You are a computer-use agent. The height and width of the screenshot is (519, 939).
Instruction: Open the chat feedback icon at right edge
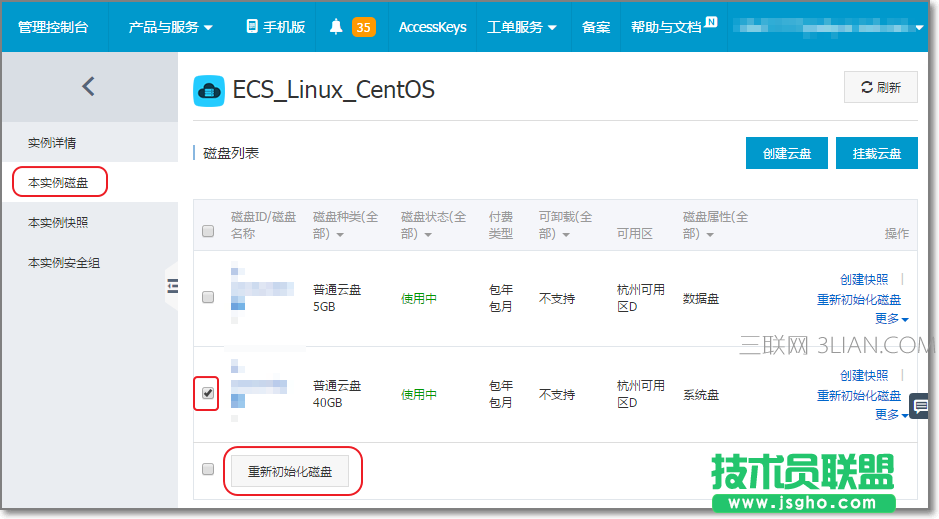pos(921,406)
